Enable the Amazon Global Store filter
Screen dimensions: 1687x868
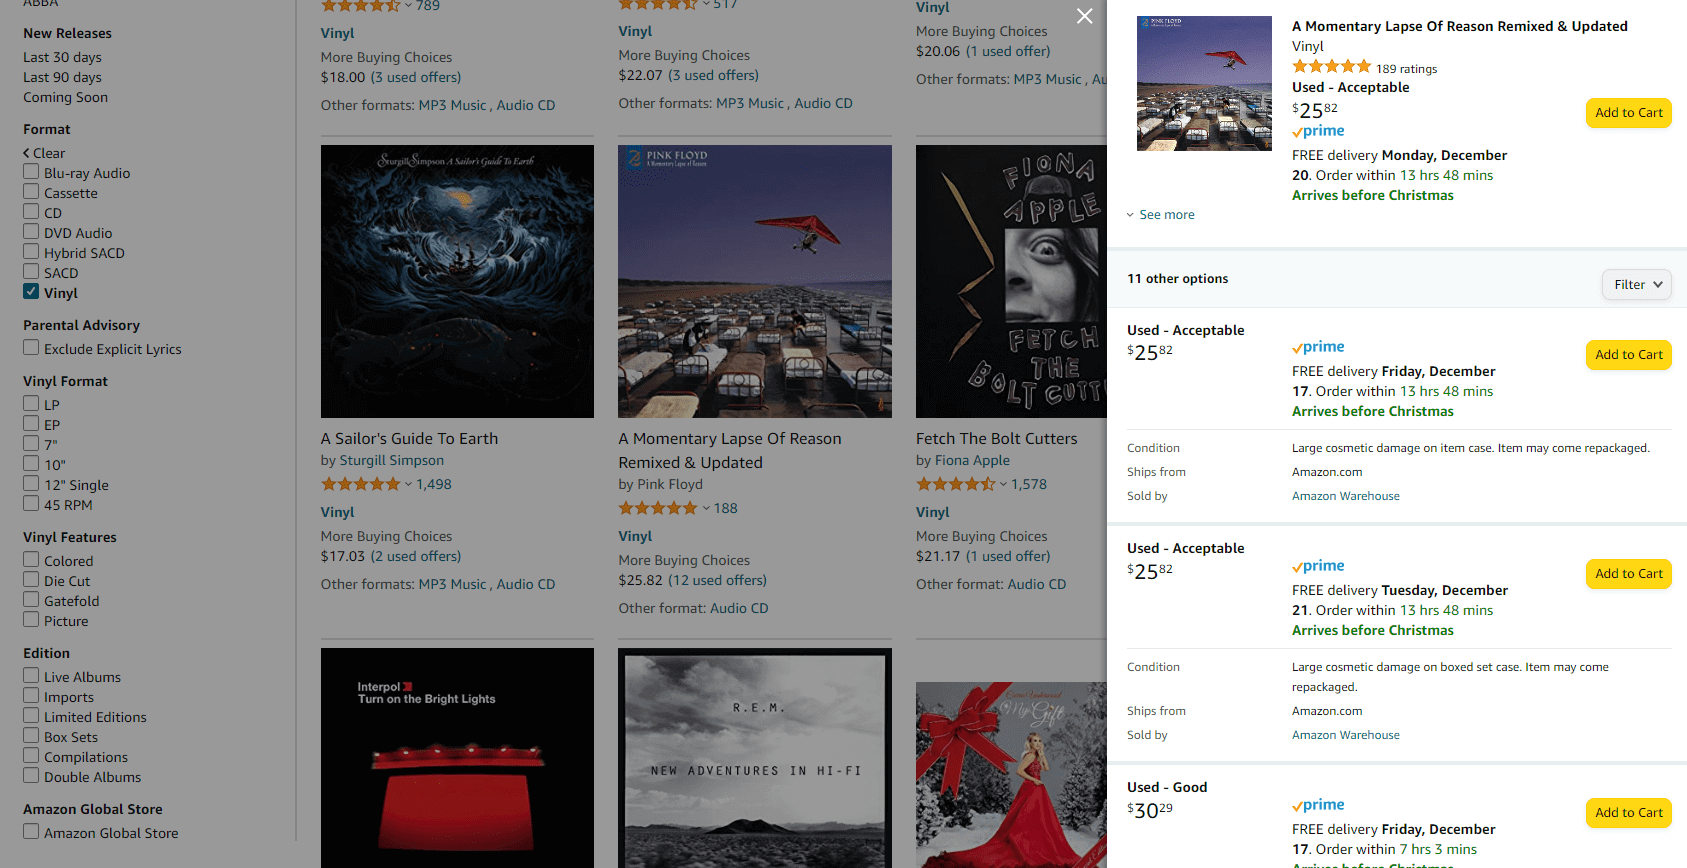point(31,832)
